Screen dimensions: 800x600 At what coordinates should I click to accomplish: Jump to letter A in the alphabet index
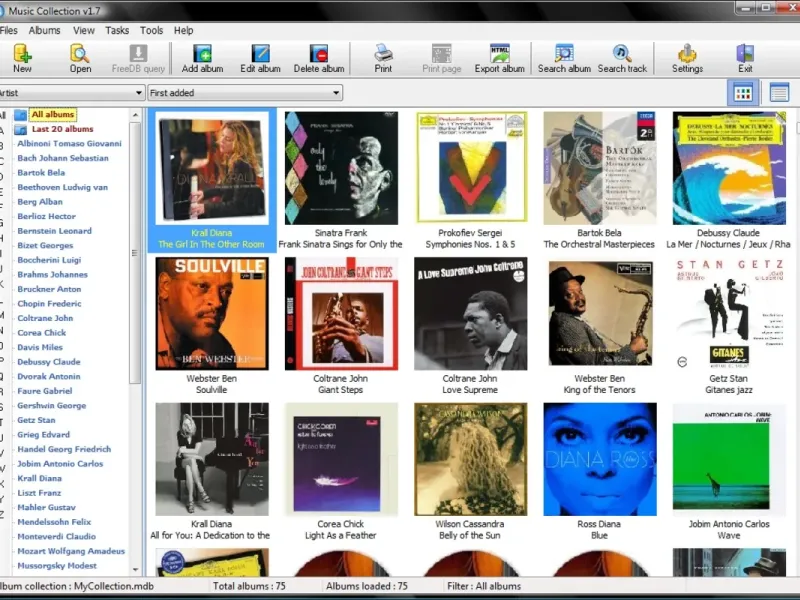[2, 131]
